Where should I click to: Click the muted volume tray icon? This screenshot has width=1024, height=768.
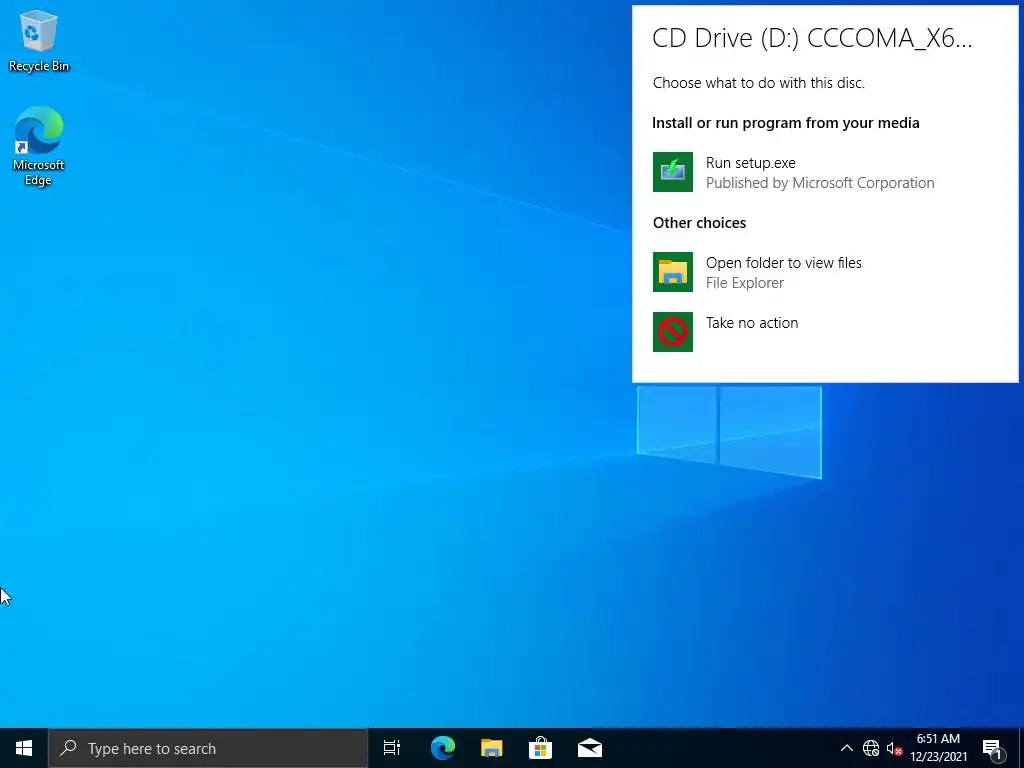[x=894, y=748]
